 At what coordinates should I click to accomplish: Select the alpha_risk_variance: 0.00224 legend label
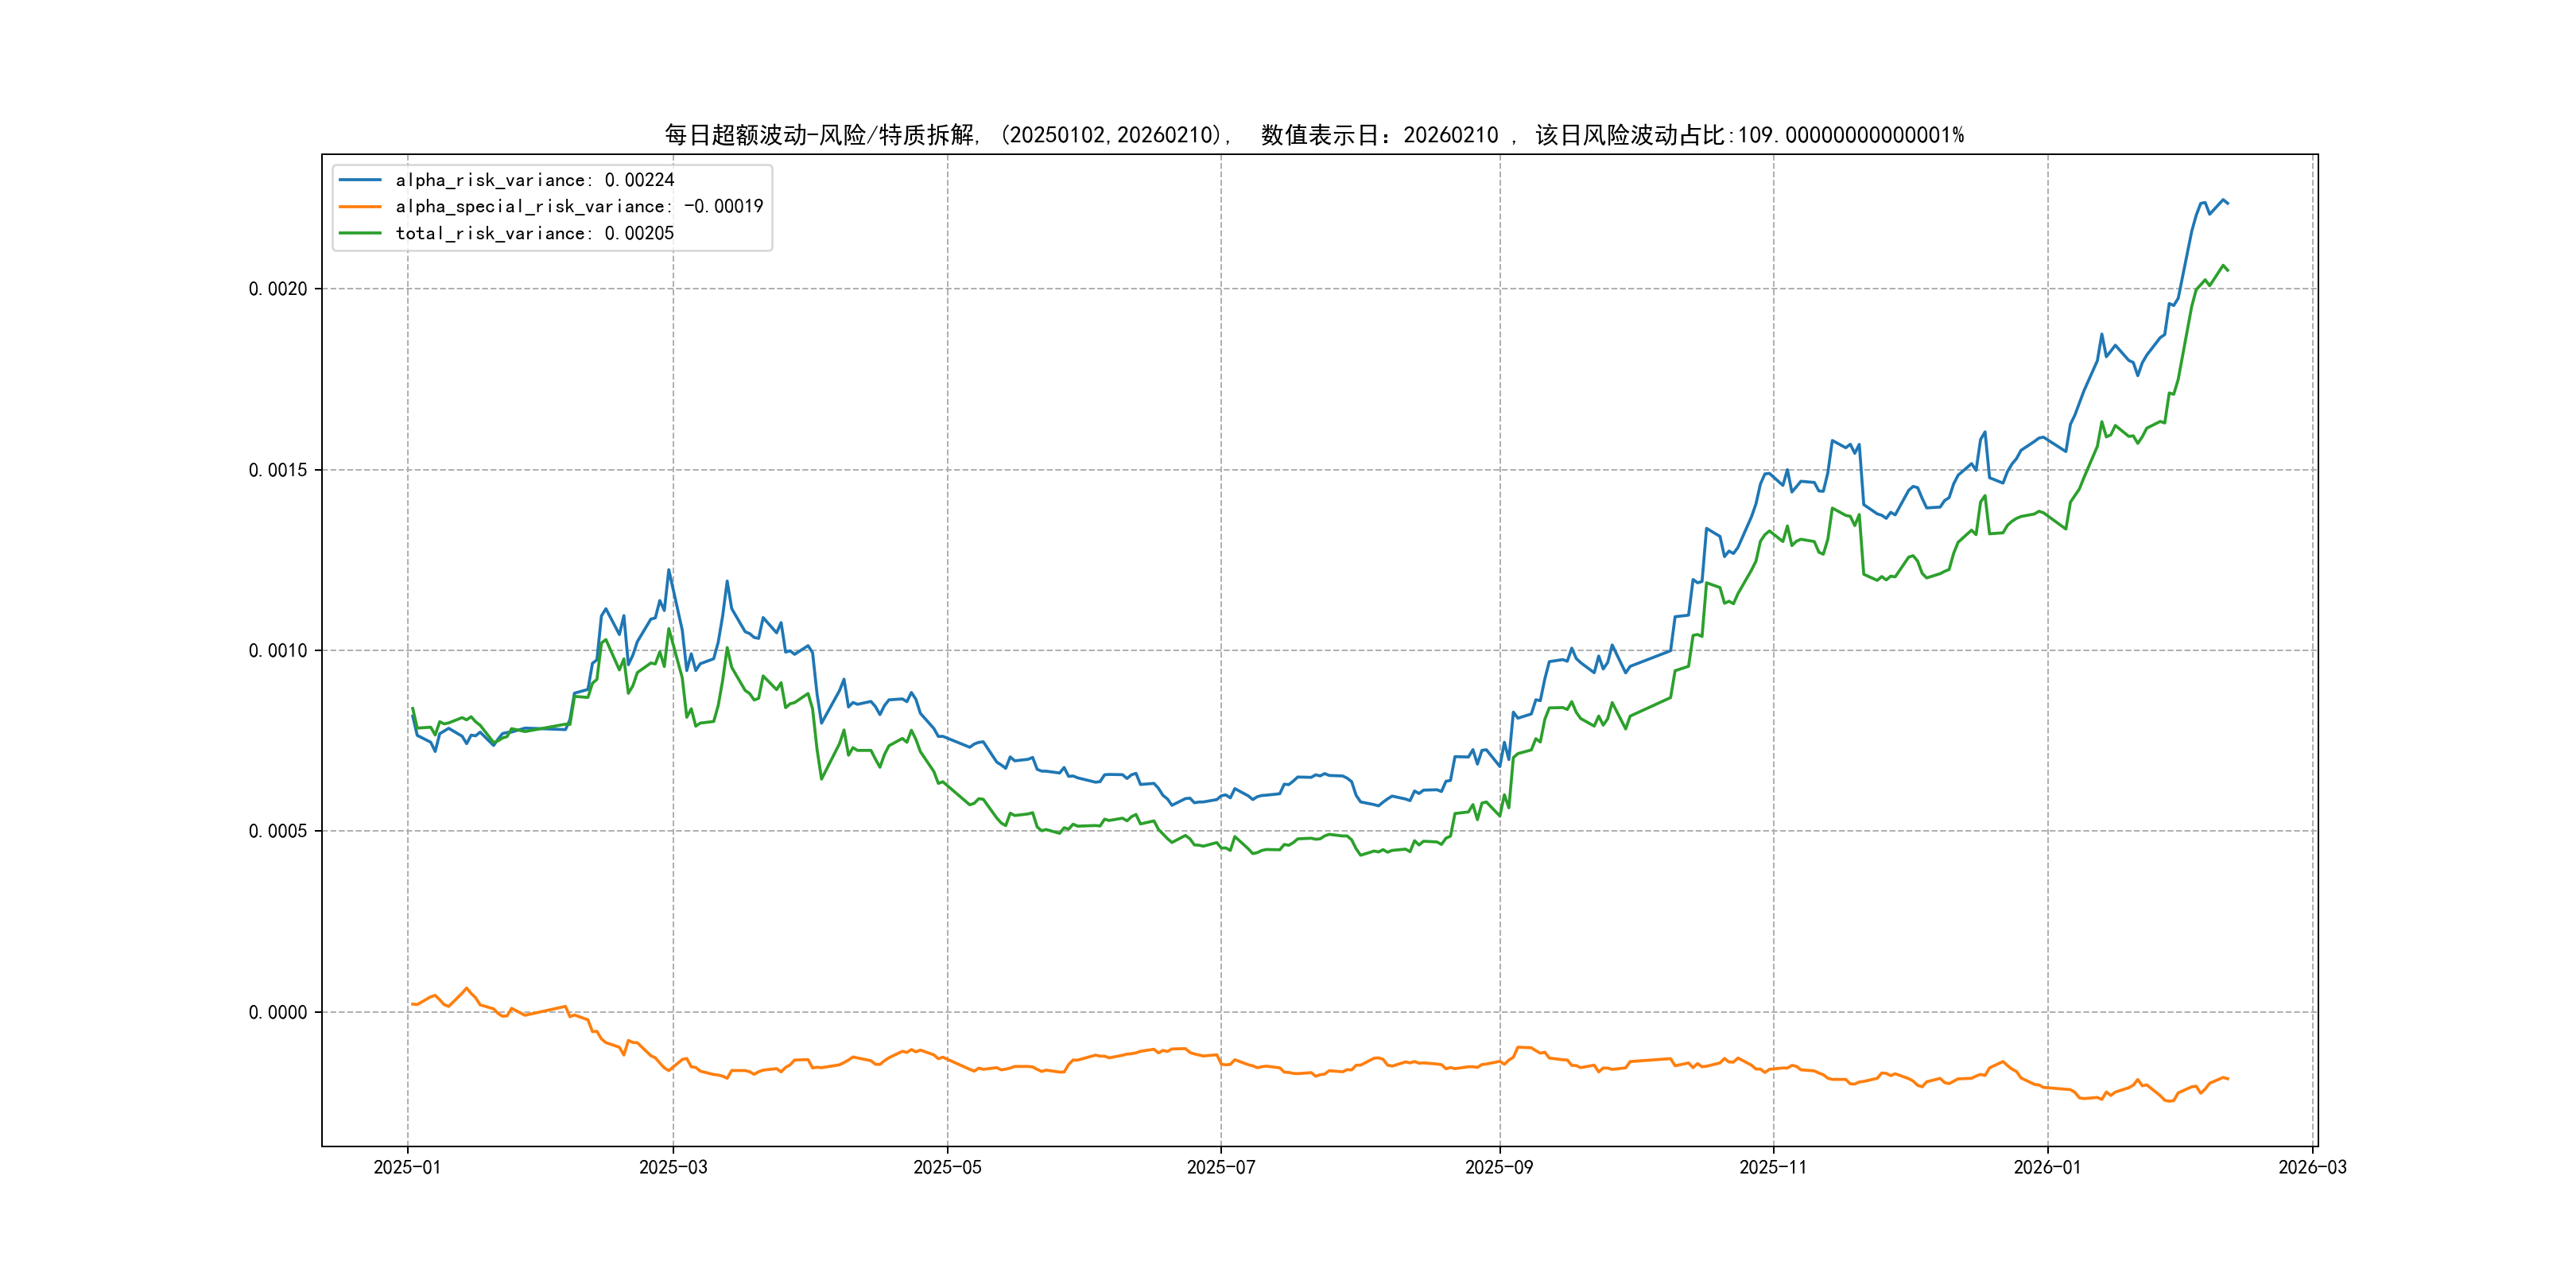535,180
